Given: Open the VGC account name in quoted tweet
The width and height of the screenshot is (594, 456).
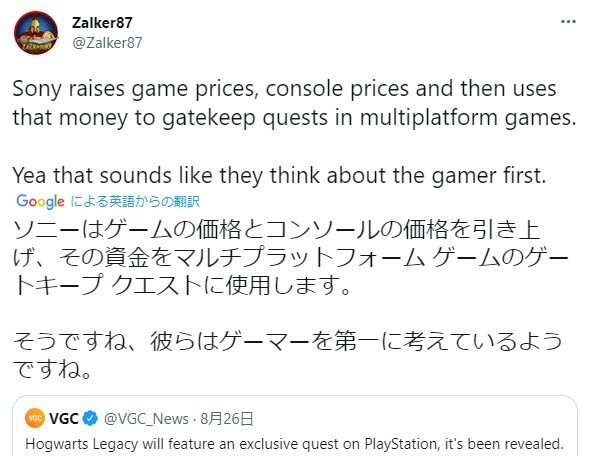Looking at the screenshot, I should point(63,419).
